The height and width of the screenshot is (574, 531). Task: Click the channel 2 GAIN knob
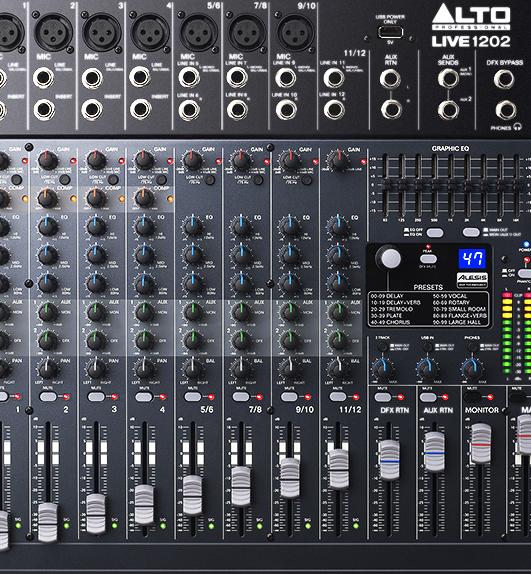(48, 160)
